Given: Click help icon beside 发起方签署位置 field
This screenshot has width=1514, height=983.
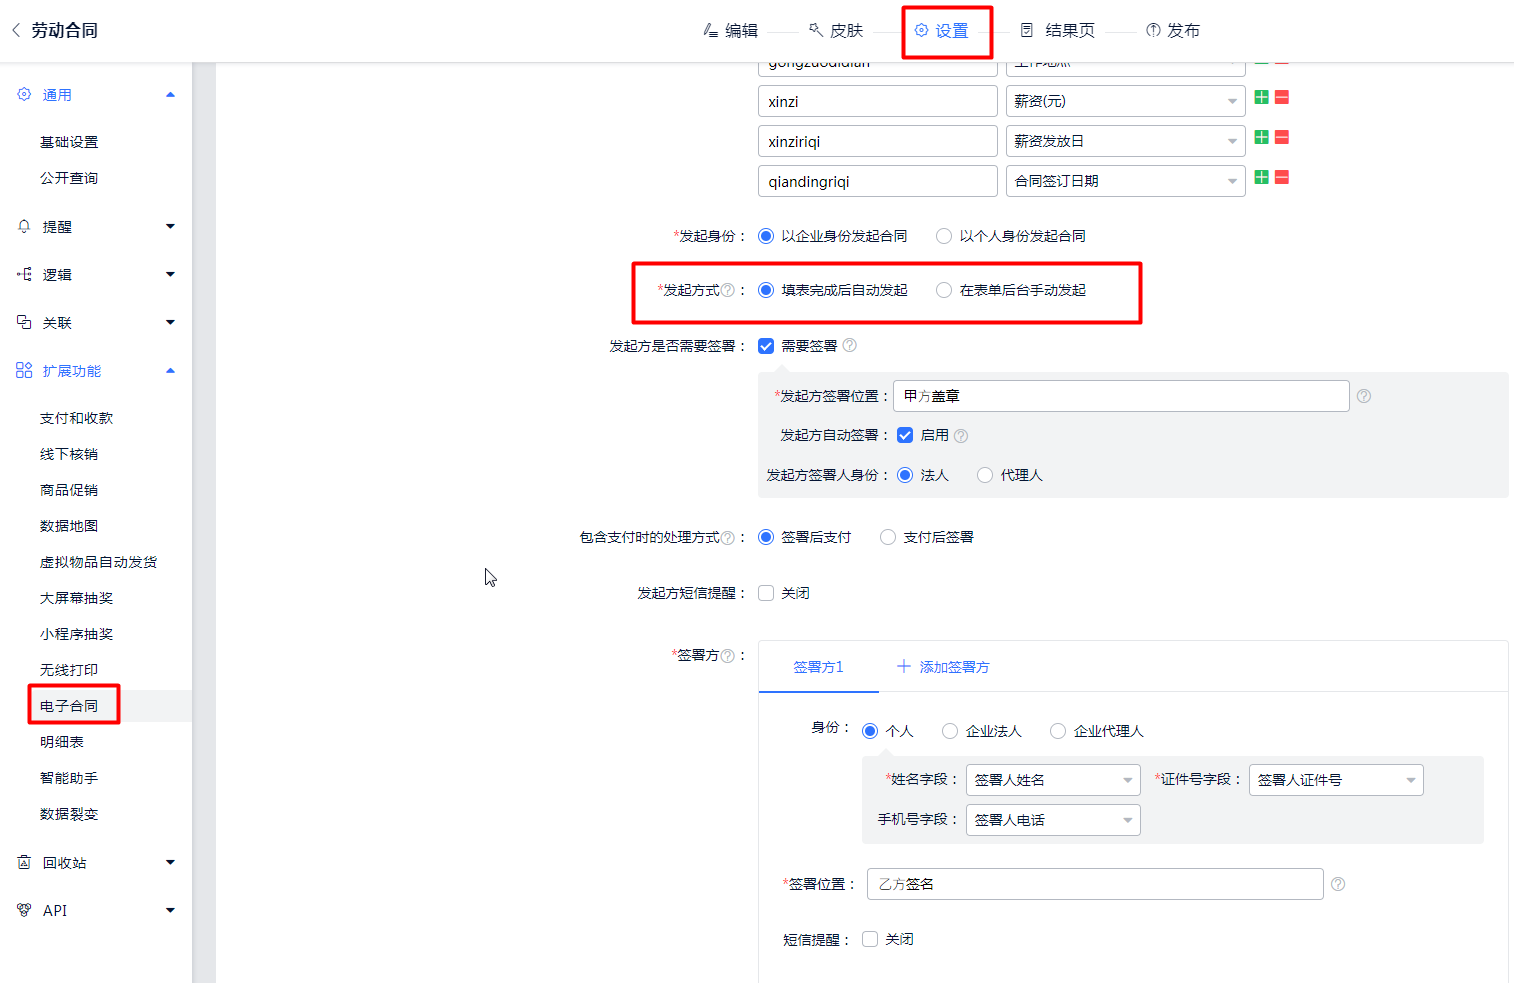Looking at the screenshot, I should pos(1364,396).
